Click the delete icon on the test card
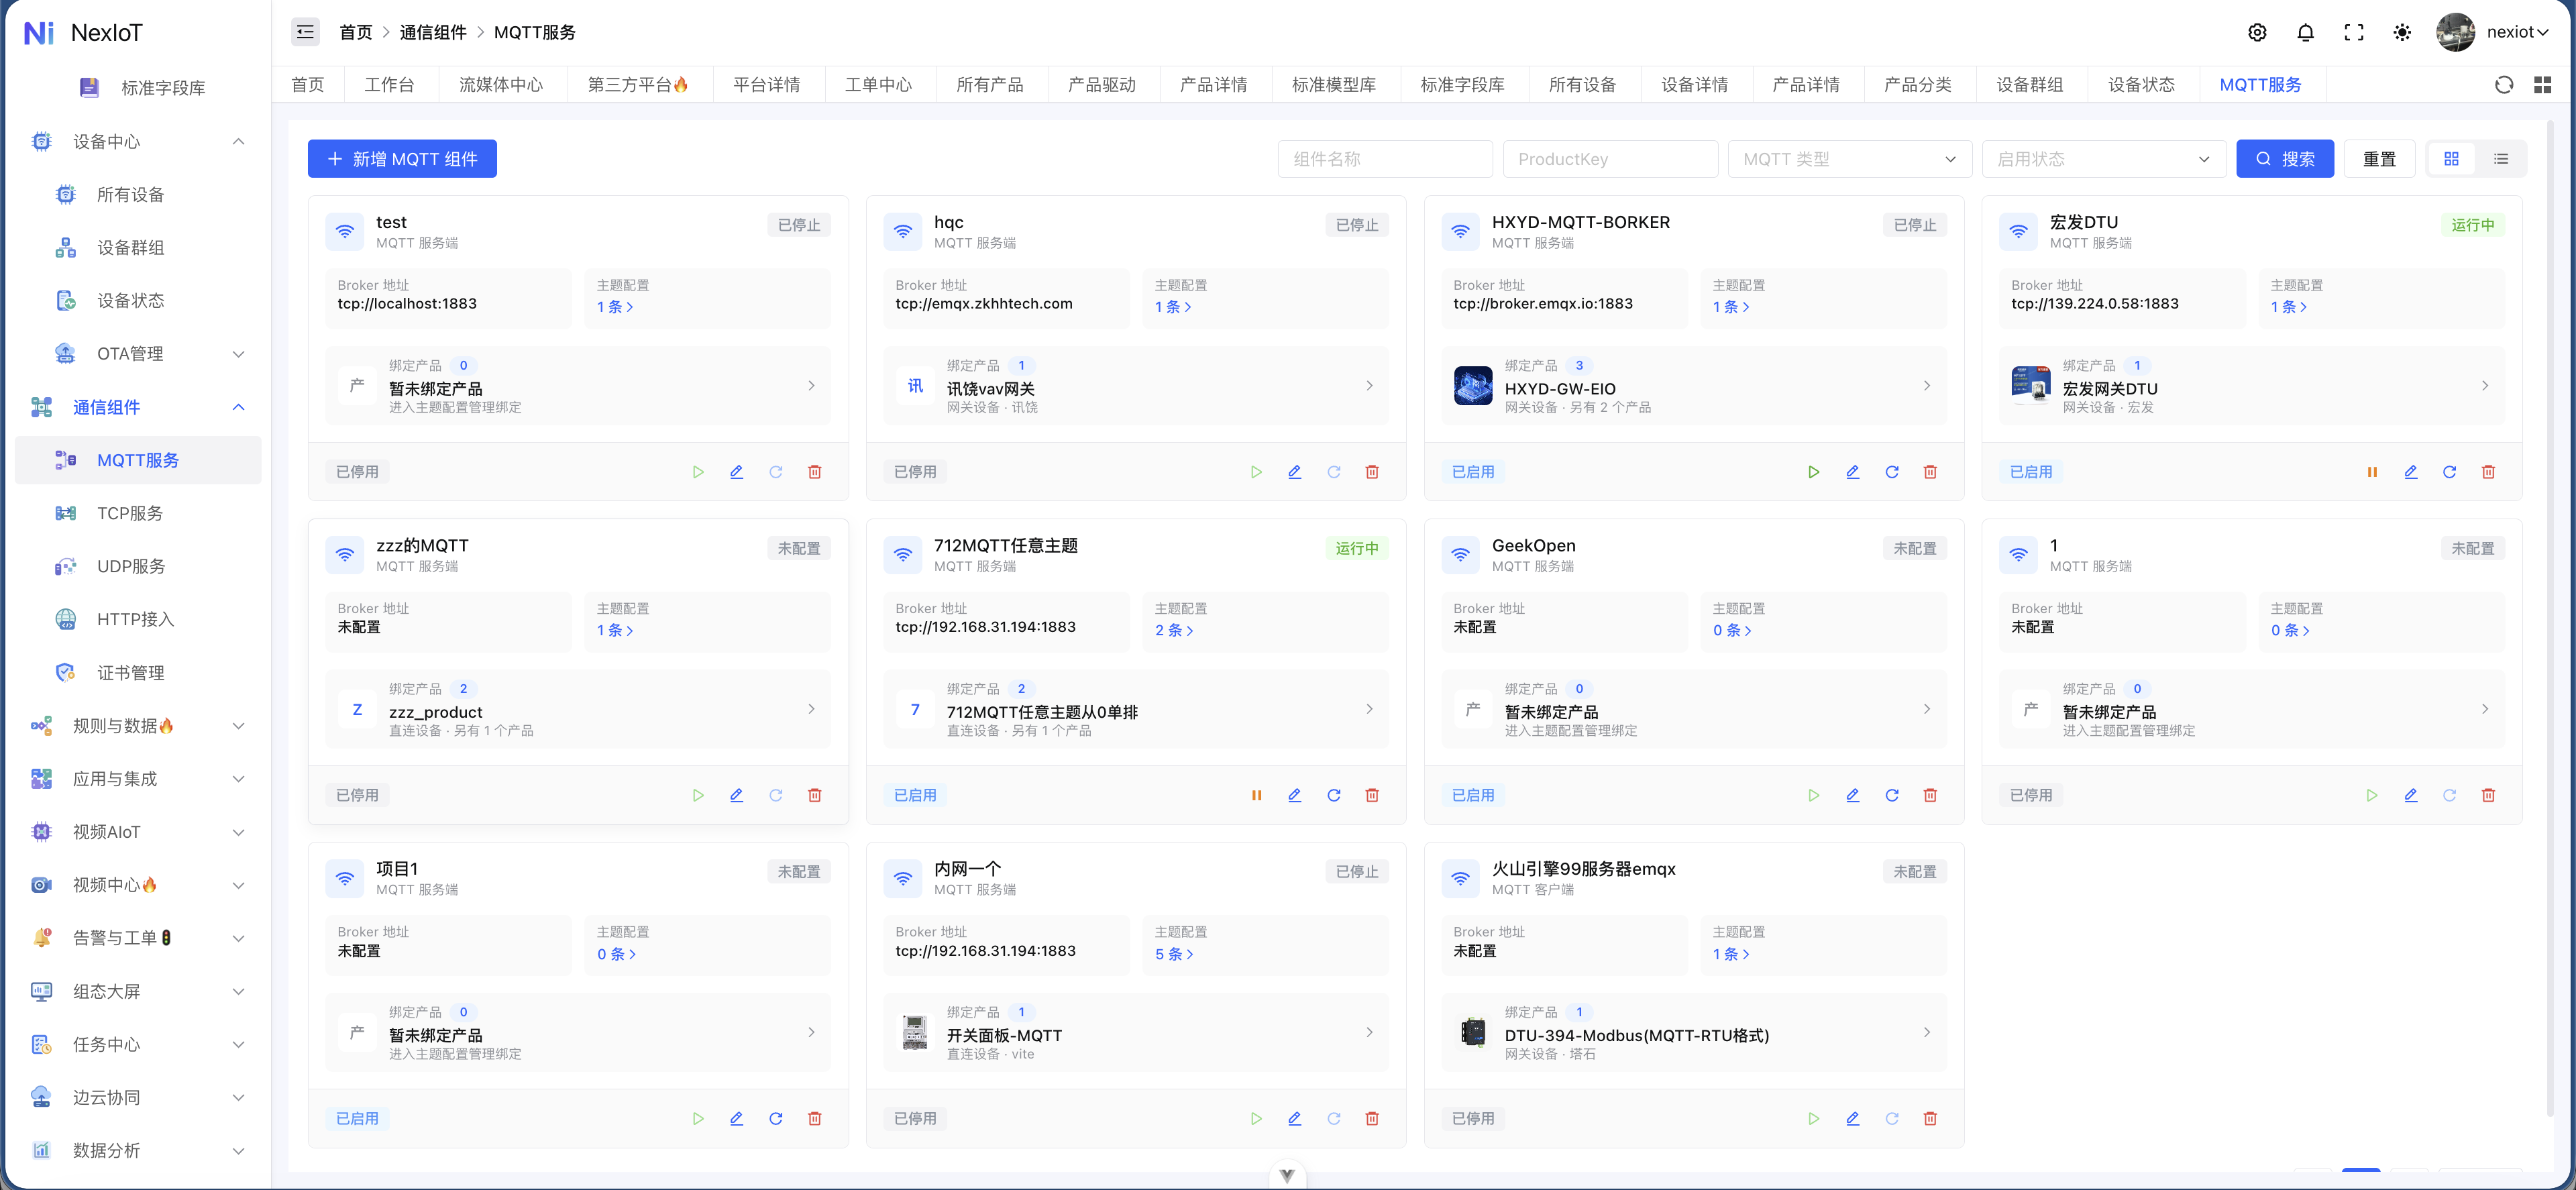 point(814,472)
